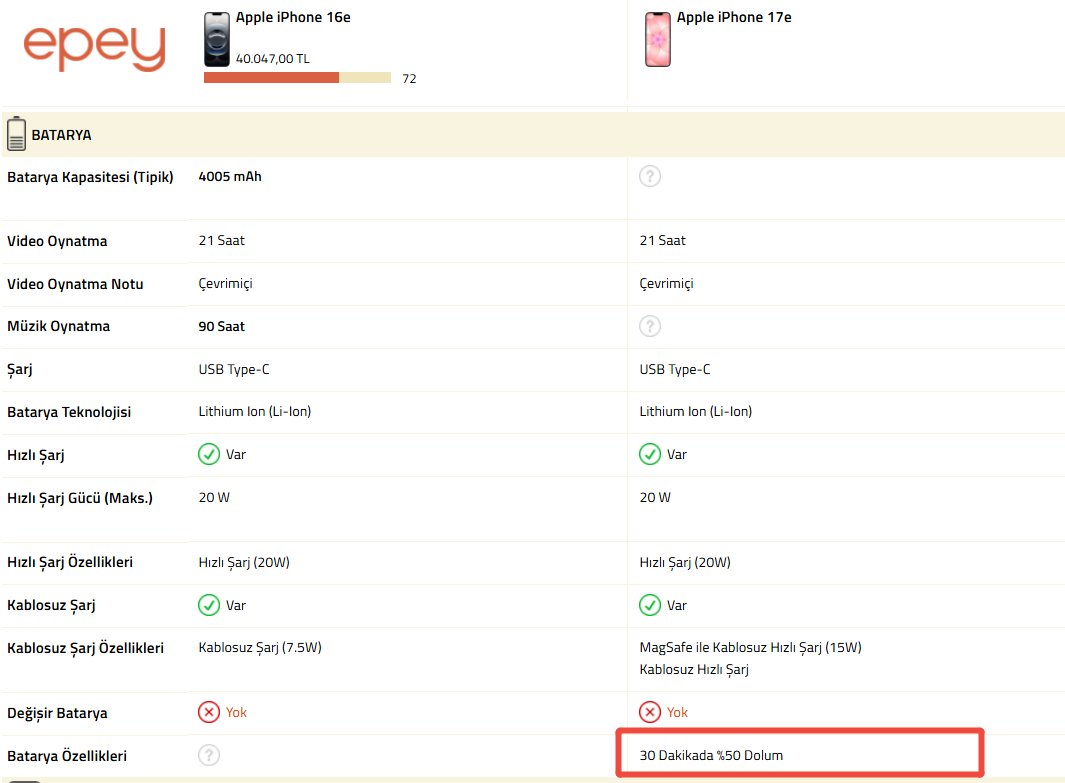
Task: Click green check for iPhone 16e Hızlı Şarj
Action: [209, 455]
